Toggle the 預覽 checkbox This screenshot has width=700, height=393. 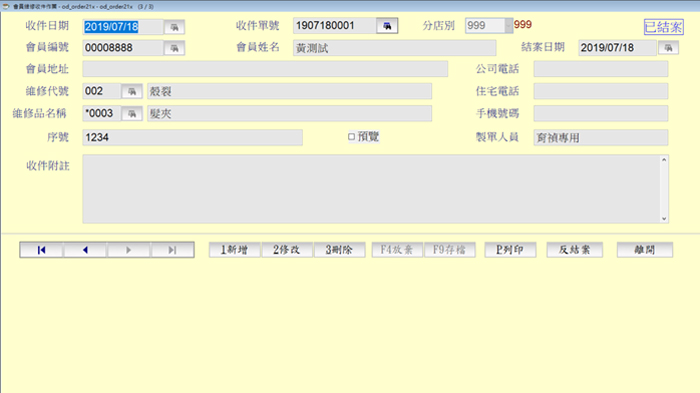pos(352,137)
